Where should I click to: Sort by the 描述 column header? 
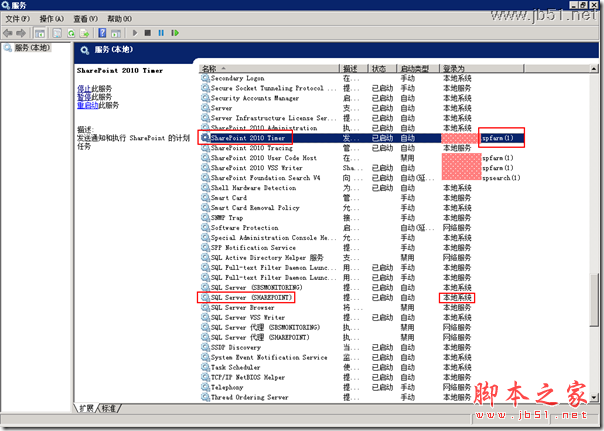tap(354, 69)
